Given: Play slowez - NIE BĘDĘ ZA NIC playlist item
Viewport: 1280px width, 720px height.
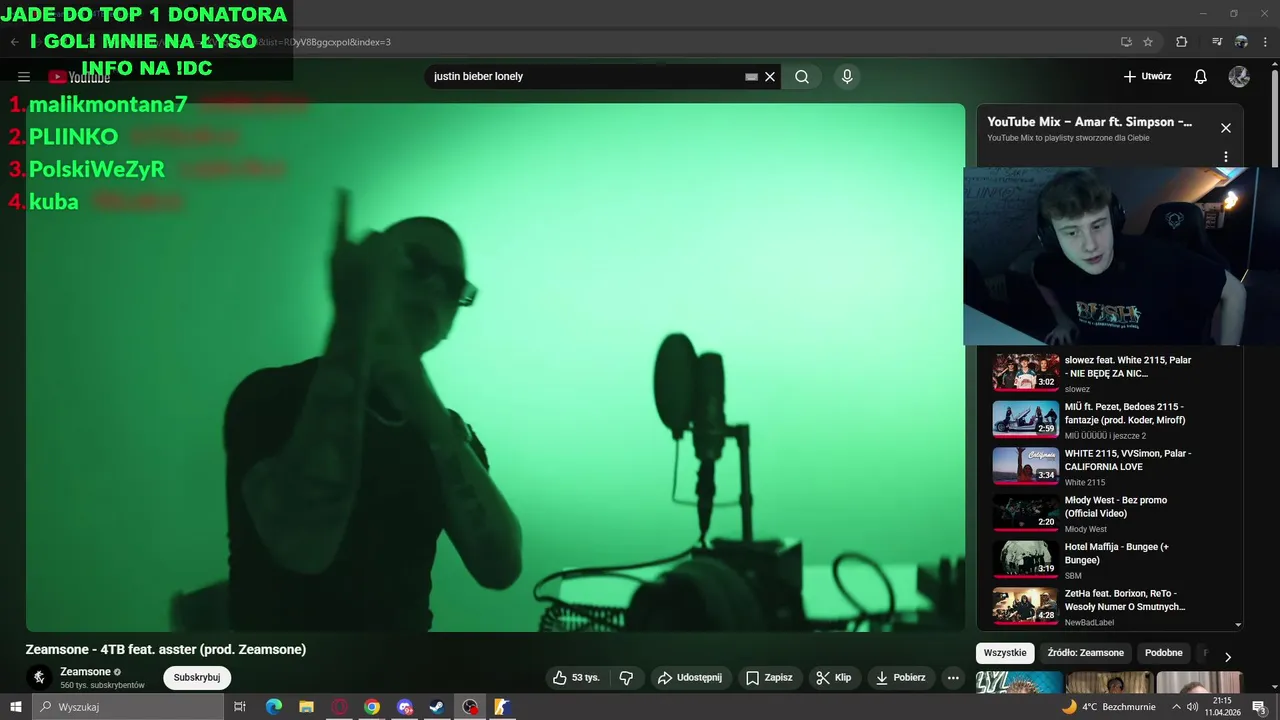Looking at the screenshot, I should pyautogui.click(x=1108, y=372).
